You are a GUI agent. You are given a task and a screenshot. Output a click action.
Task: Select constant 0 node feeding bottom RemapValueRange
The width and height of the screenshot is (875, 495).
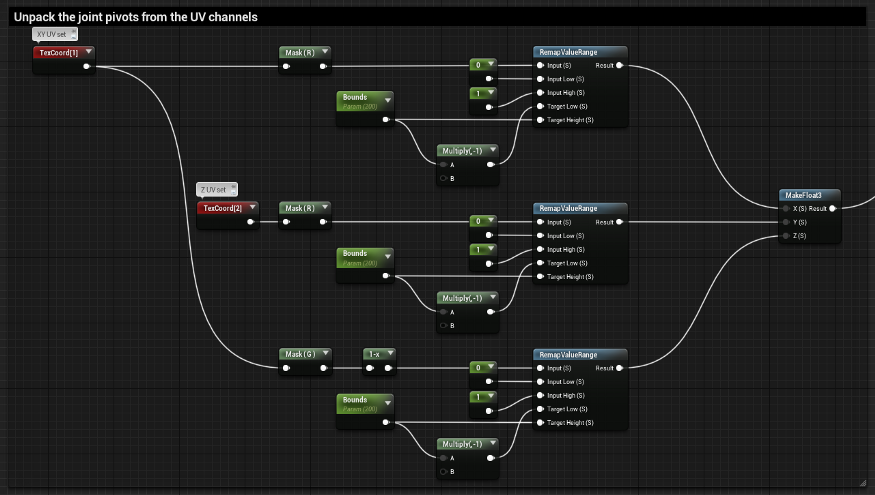[x=483, y=374]
